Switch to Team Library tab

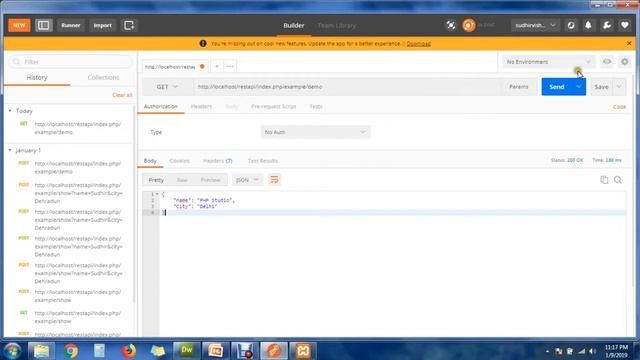(337, 25)
